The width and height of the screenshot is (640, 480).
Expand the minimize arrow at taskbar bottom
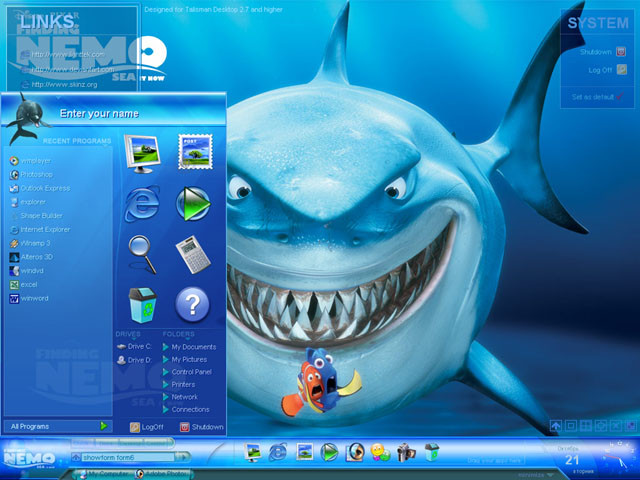[x=551, y=475]
